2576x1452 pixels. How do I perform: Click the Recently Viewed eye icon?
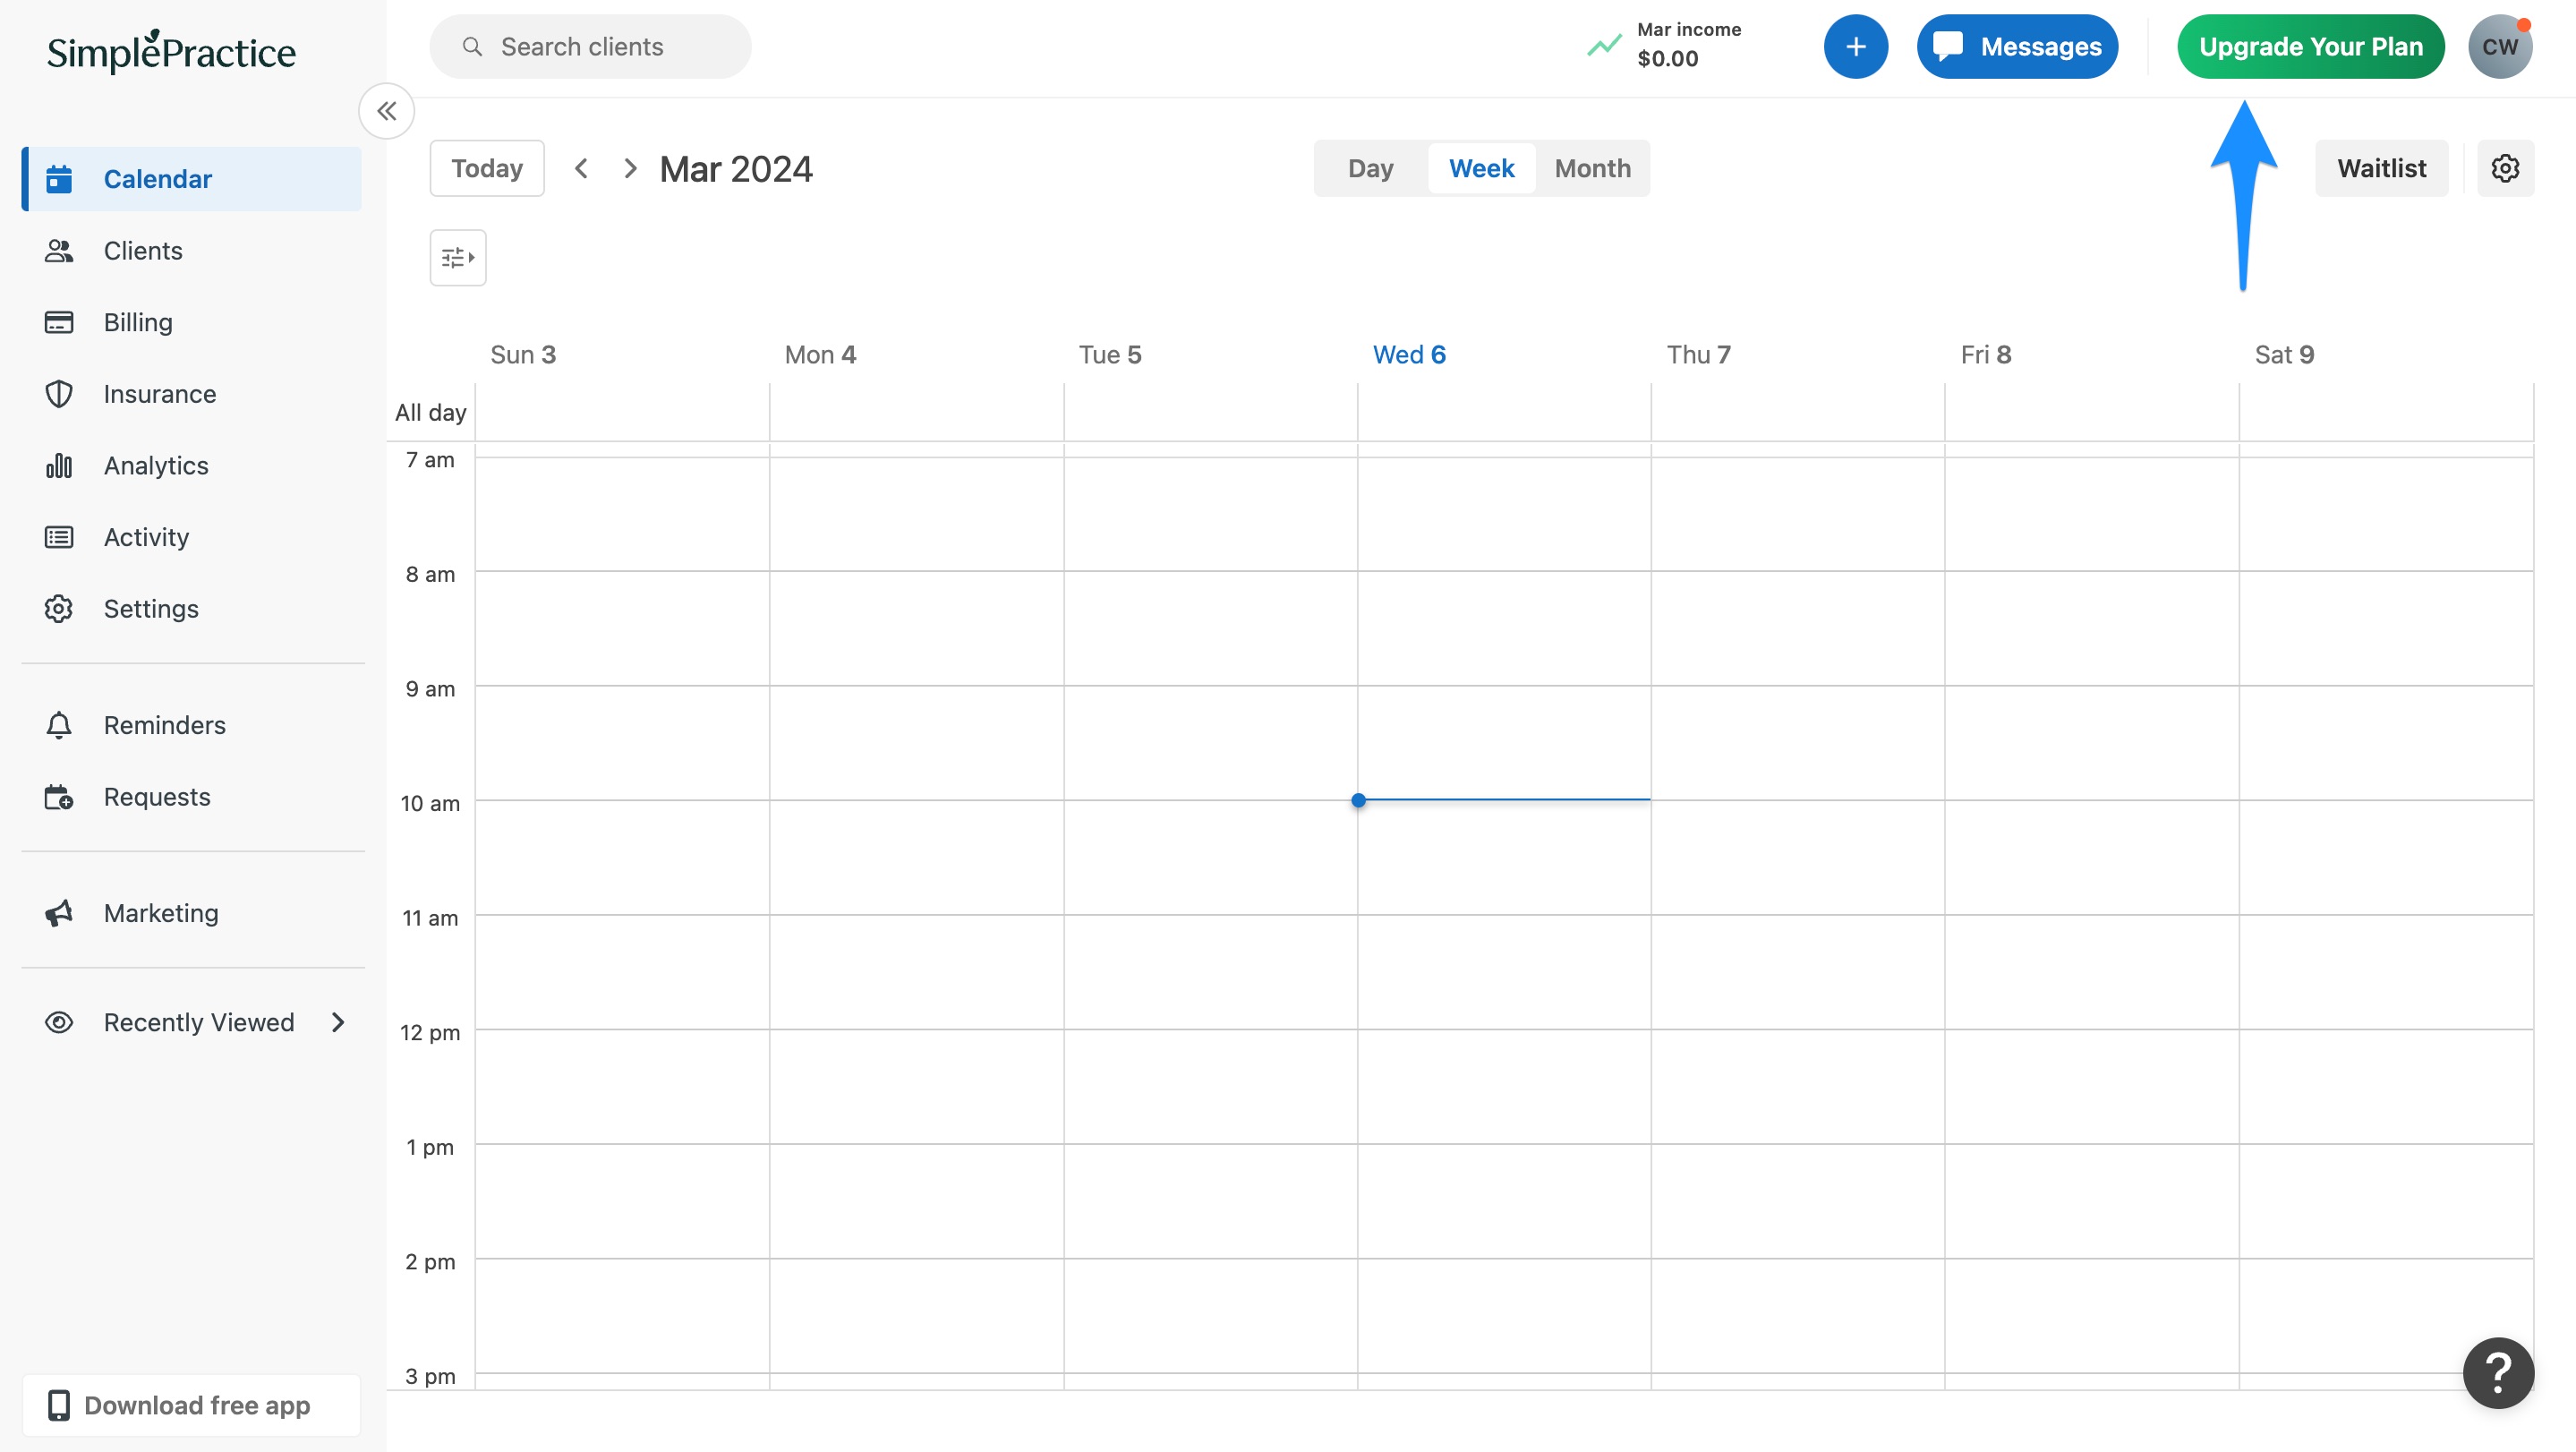tap(59, 1022)
